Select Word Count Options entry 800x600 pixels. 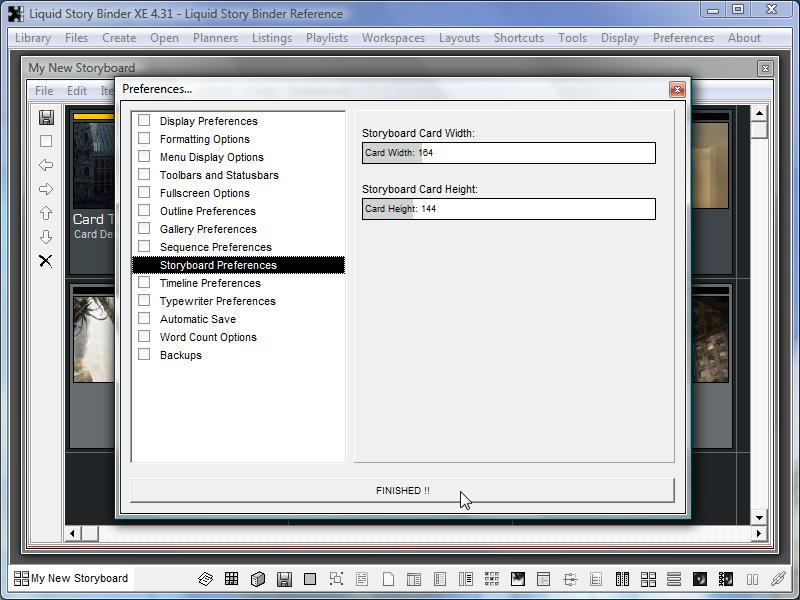tap(208, 337)
